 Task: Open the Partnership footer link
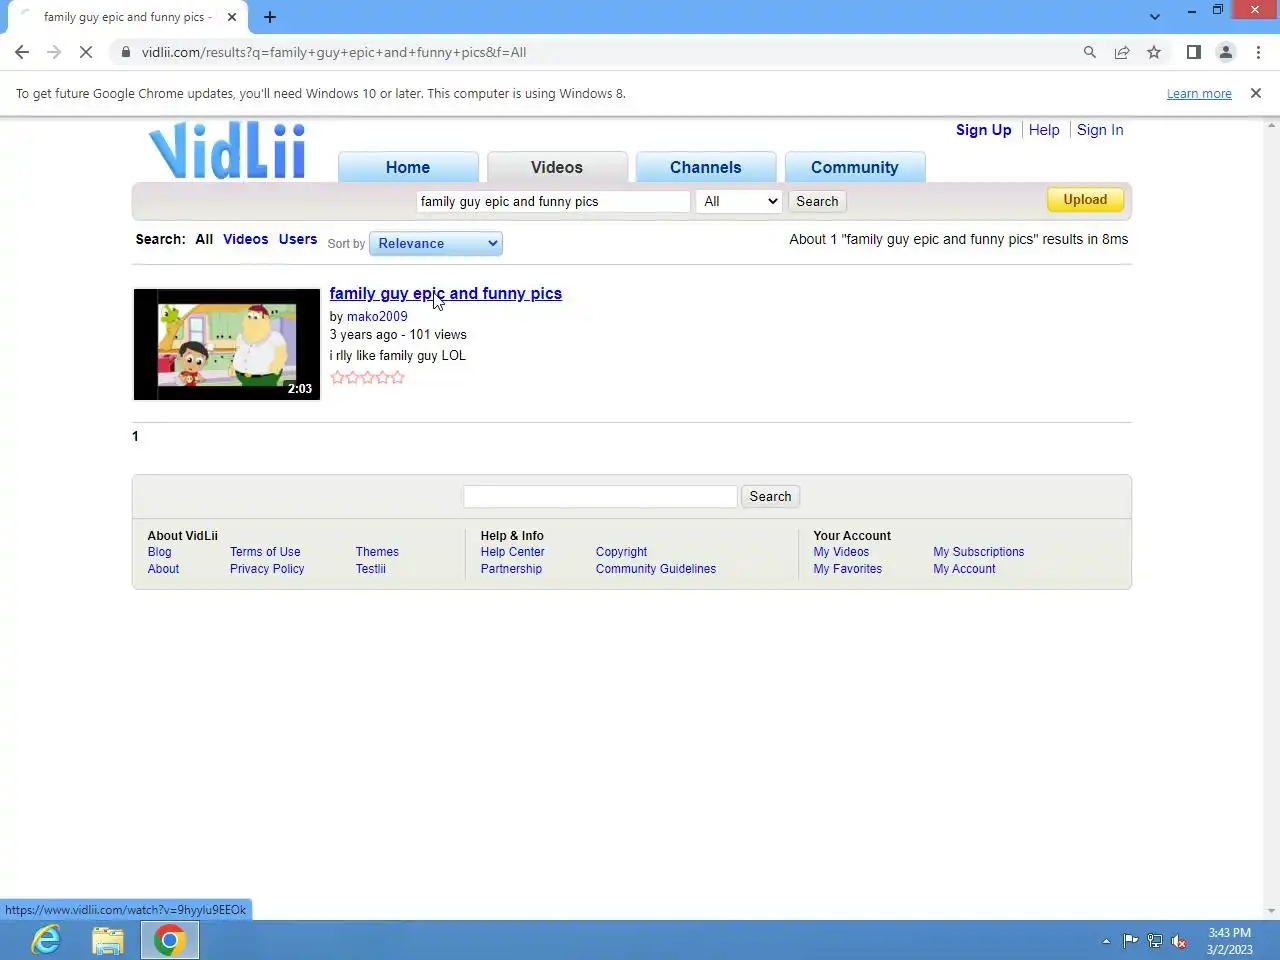point(511,569)
